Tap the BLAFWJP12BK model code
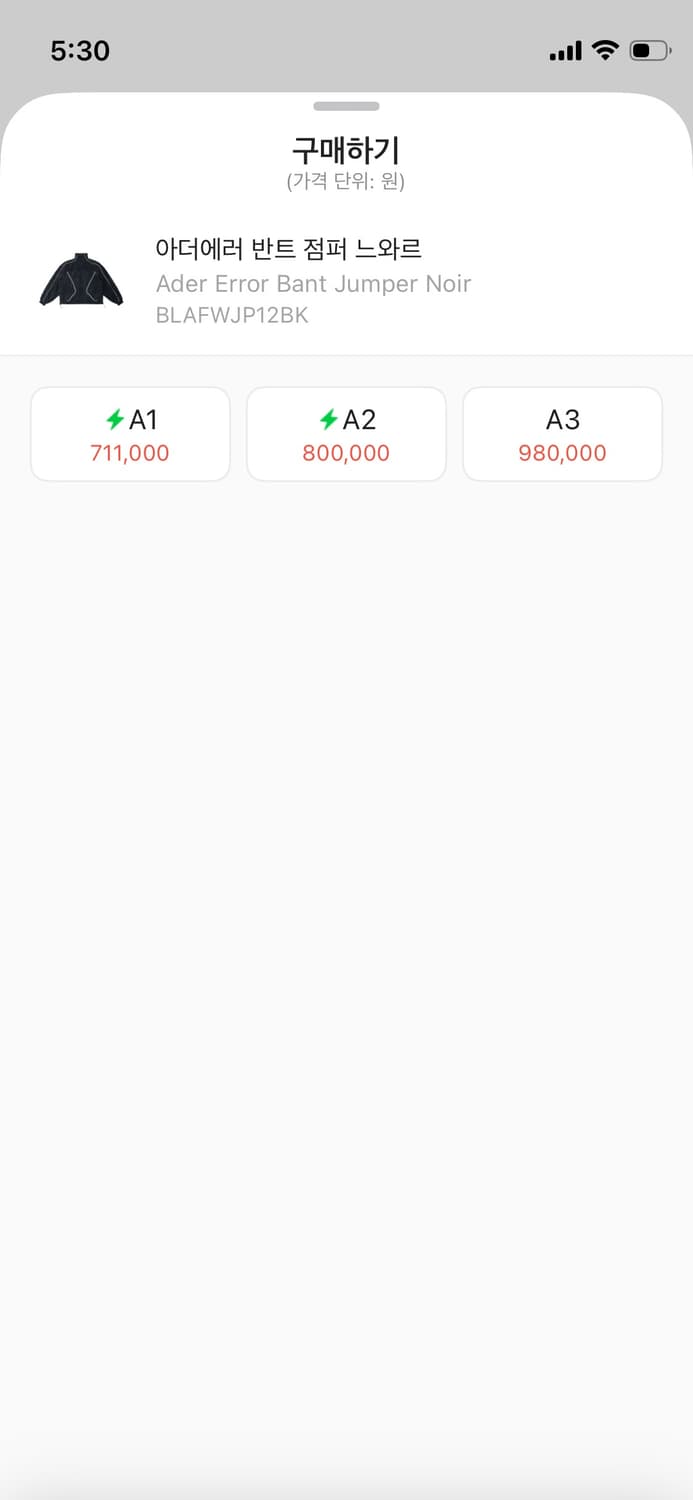Viewport: 693px width, 1500px height. pyautogui.click(x=232, y=315)
